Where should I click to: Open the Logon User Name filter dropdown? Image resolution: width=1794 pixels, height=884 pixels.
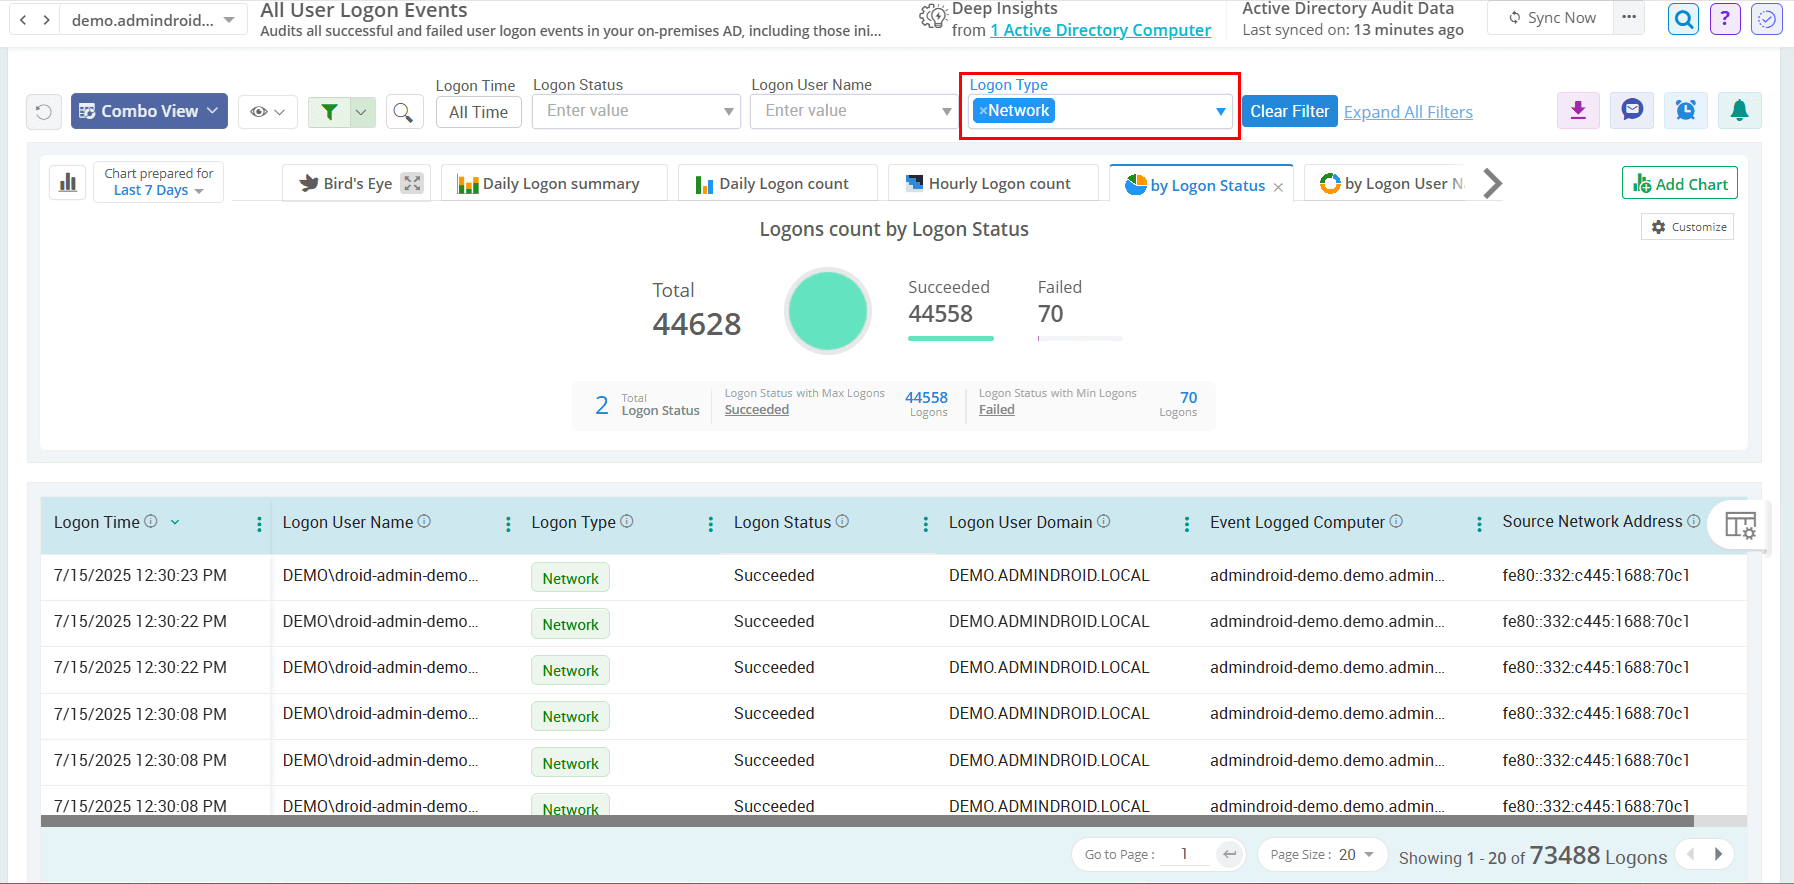[946, 111]
